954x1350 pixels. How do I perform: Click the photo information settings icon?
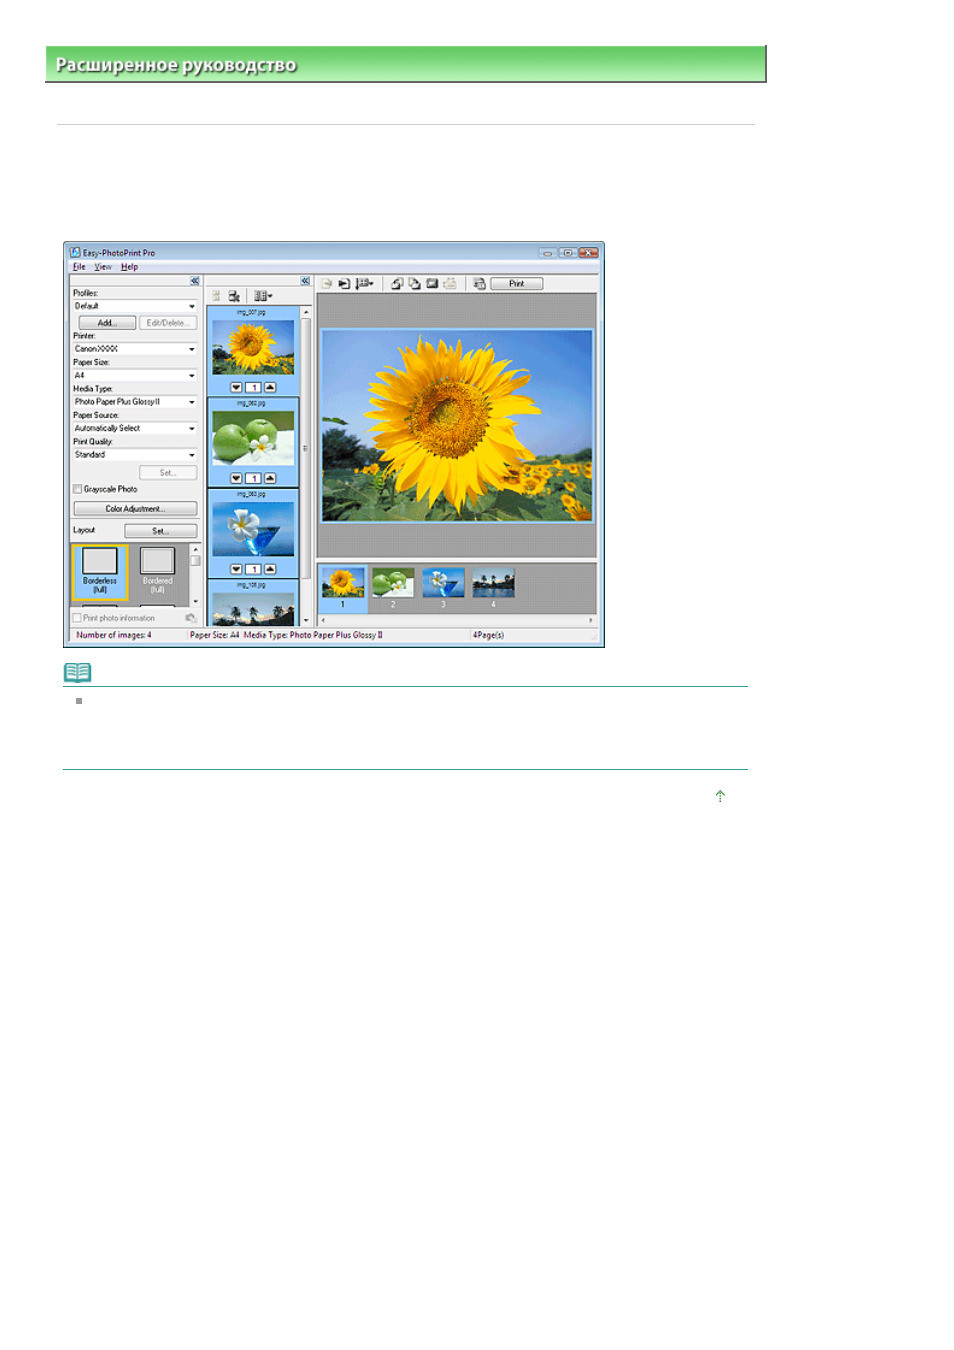(190, 618)
